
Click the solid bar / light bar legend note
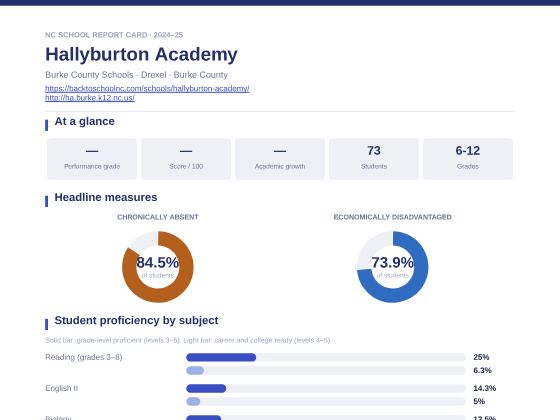(x=188, y=340)
